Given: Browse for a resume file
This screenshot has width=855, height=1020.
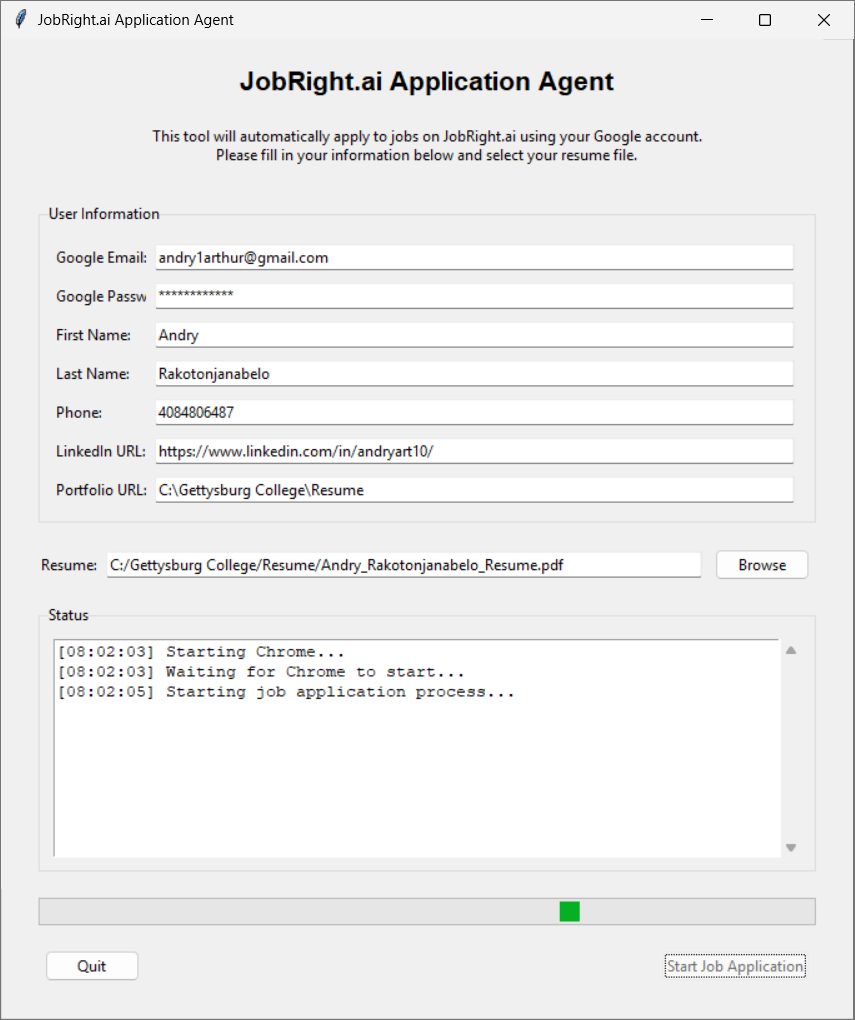Looking at the screenshot, I should pos(762,565).
